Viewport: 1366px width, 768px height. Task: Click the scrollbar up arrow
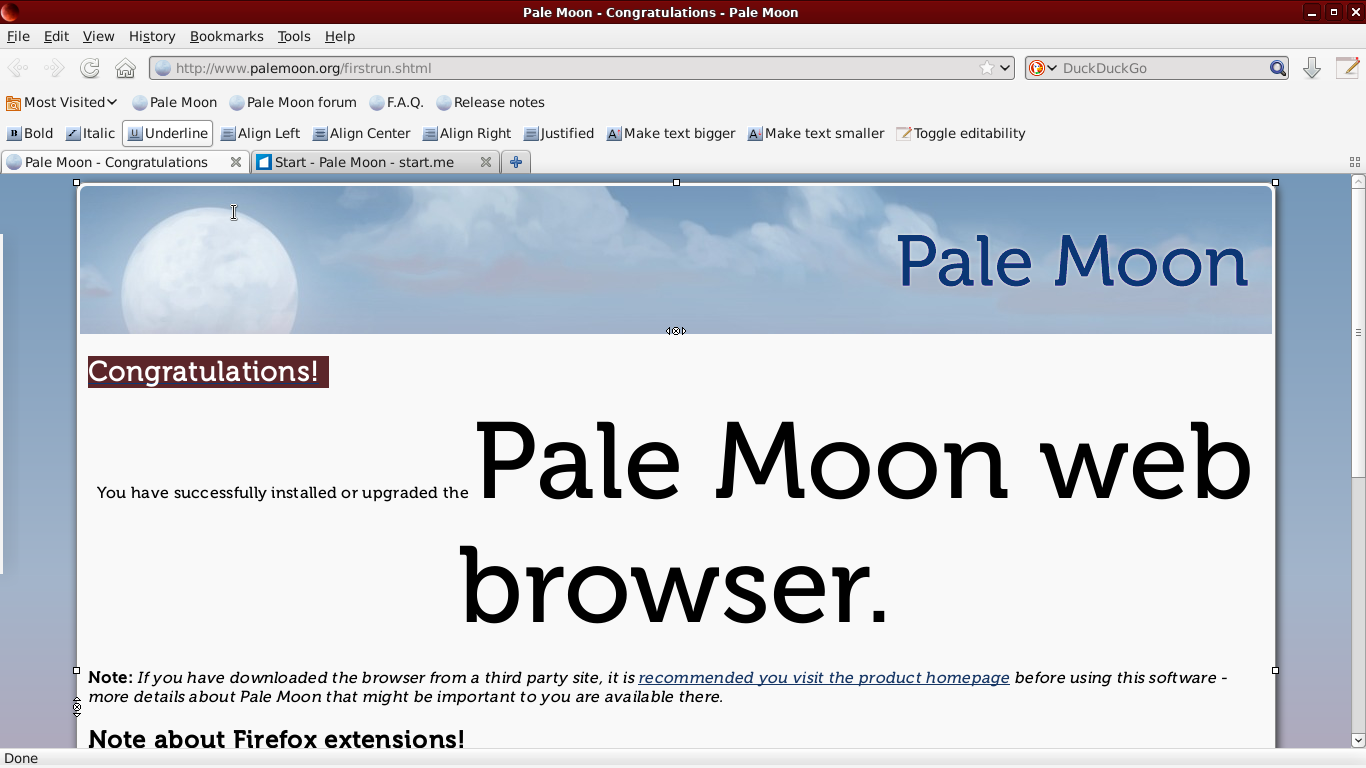1358,182
